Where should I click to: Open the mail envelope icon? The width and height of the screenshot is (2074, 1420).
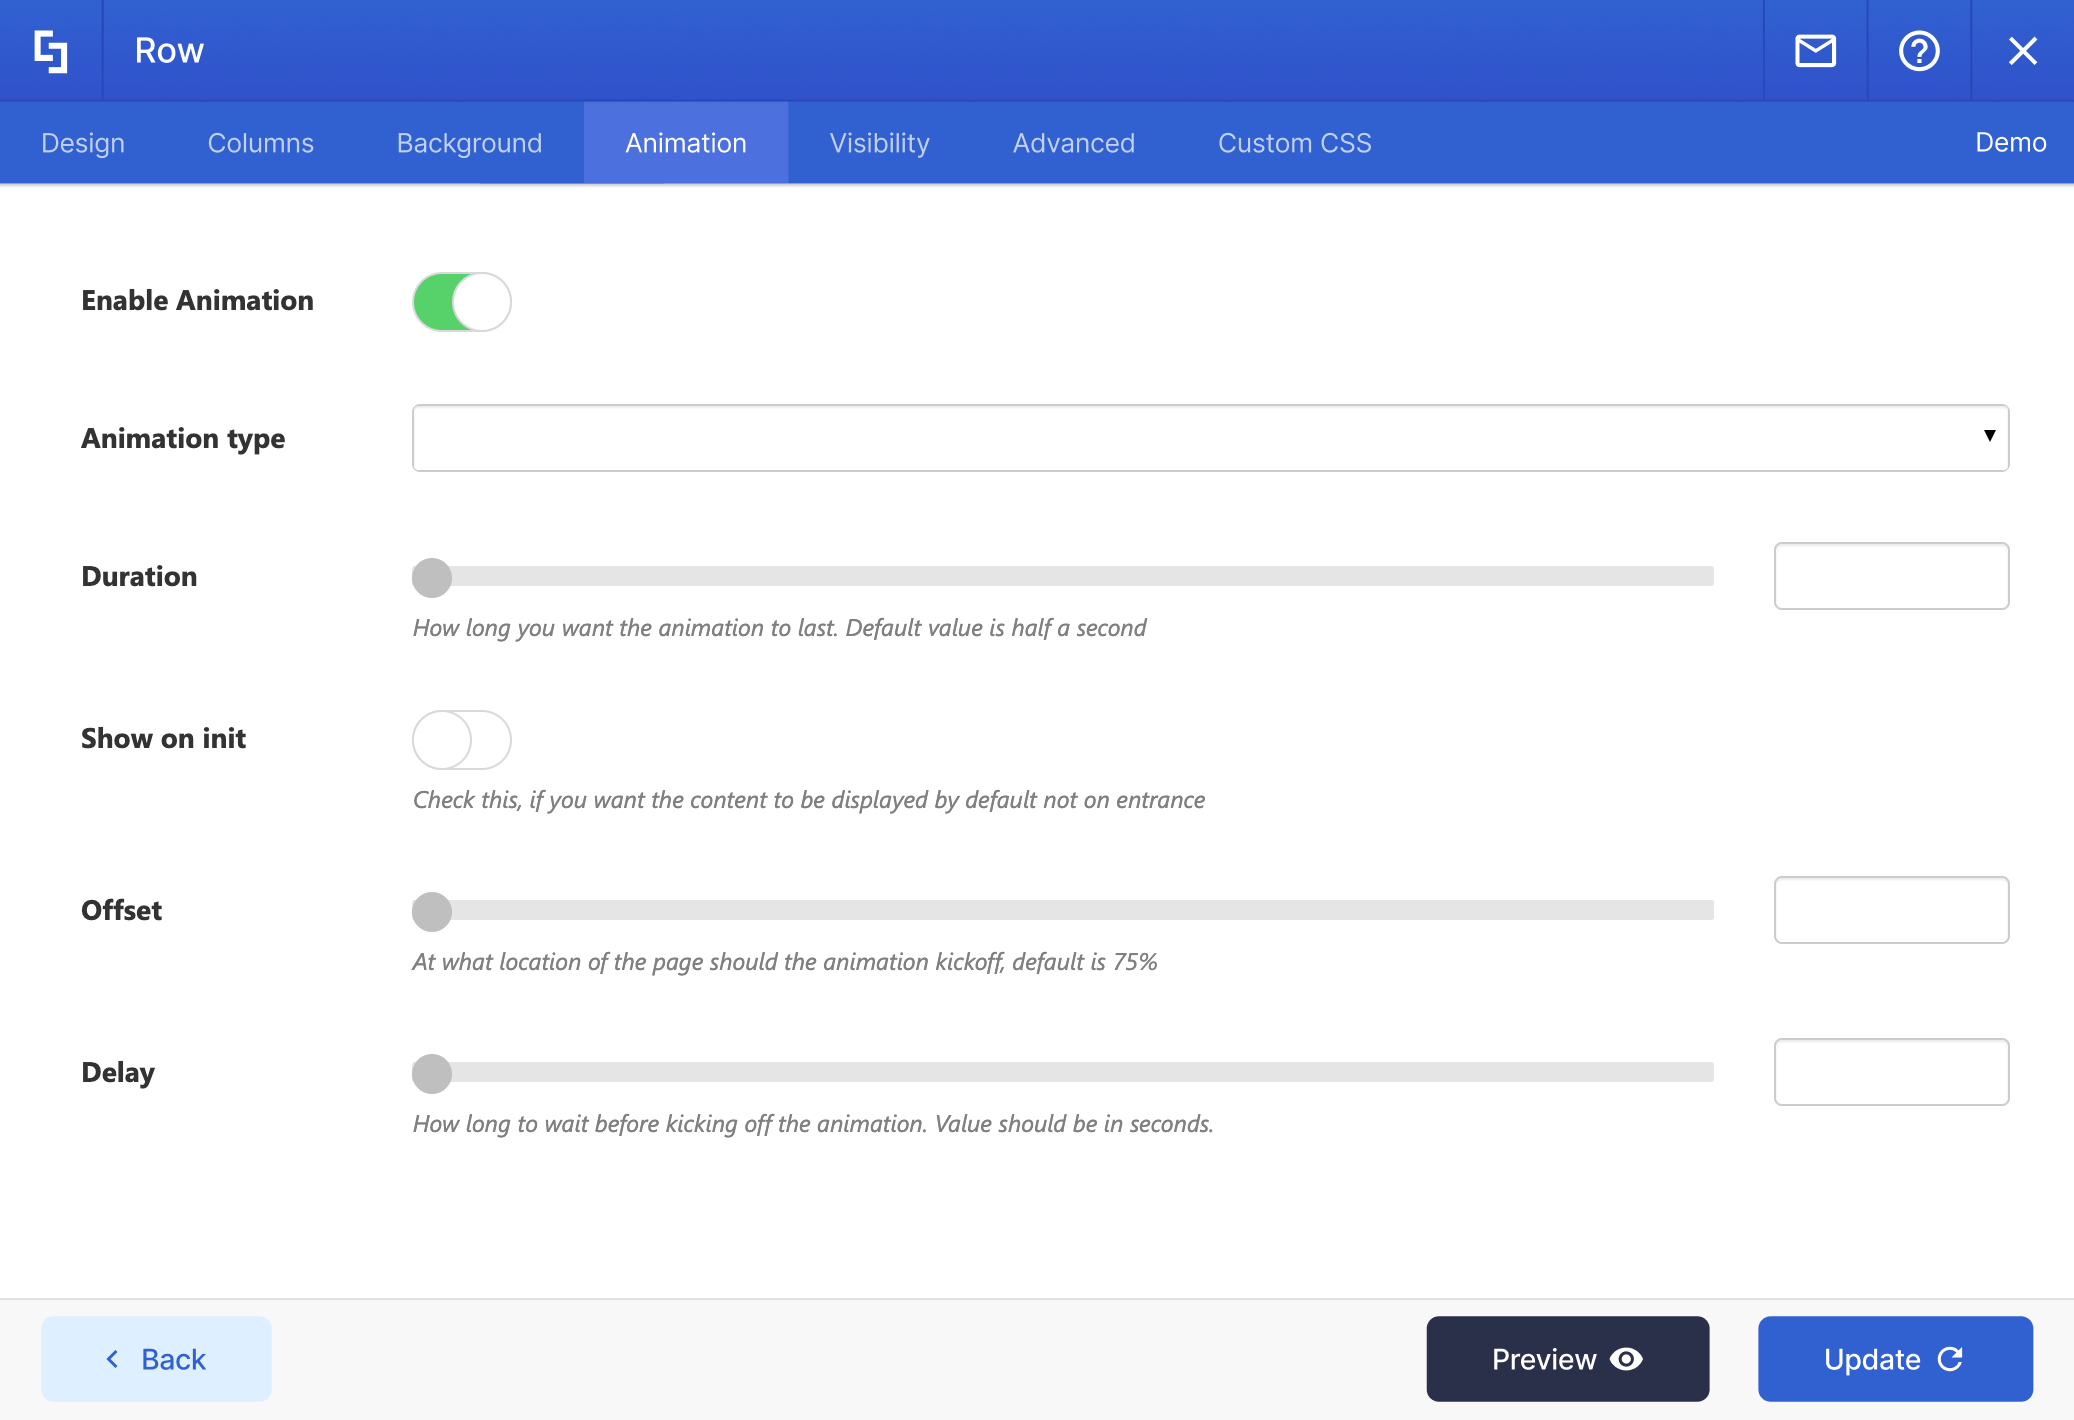(1815, 51)
